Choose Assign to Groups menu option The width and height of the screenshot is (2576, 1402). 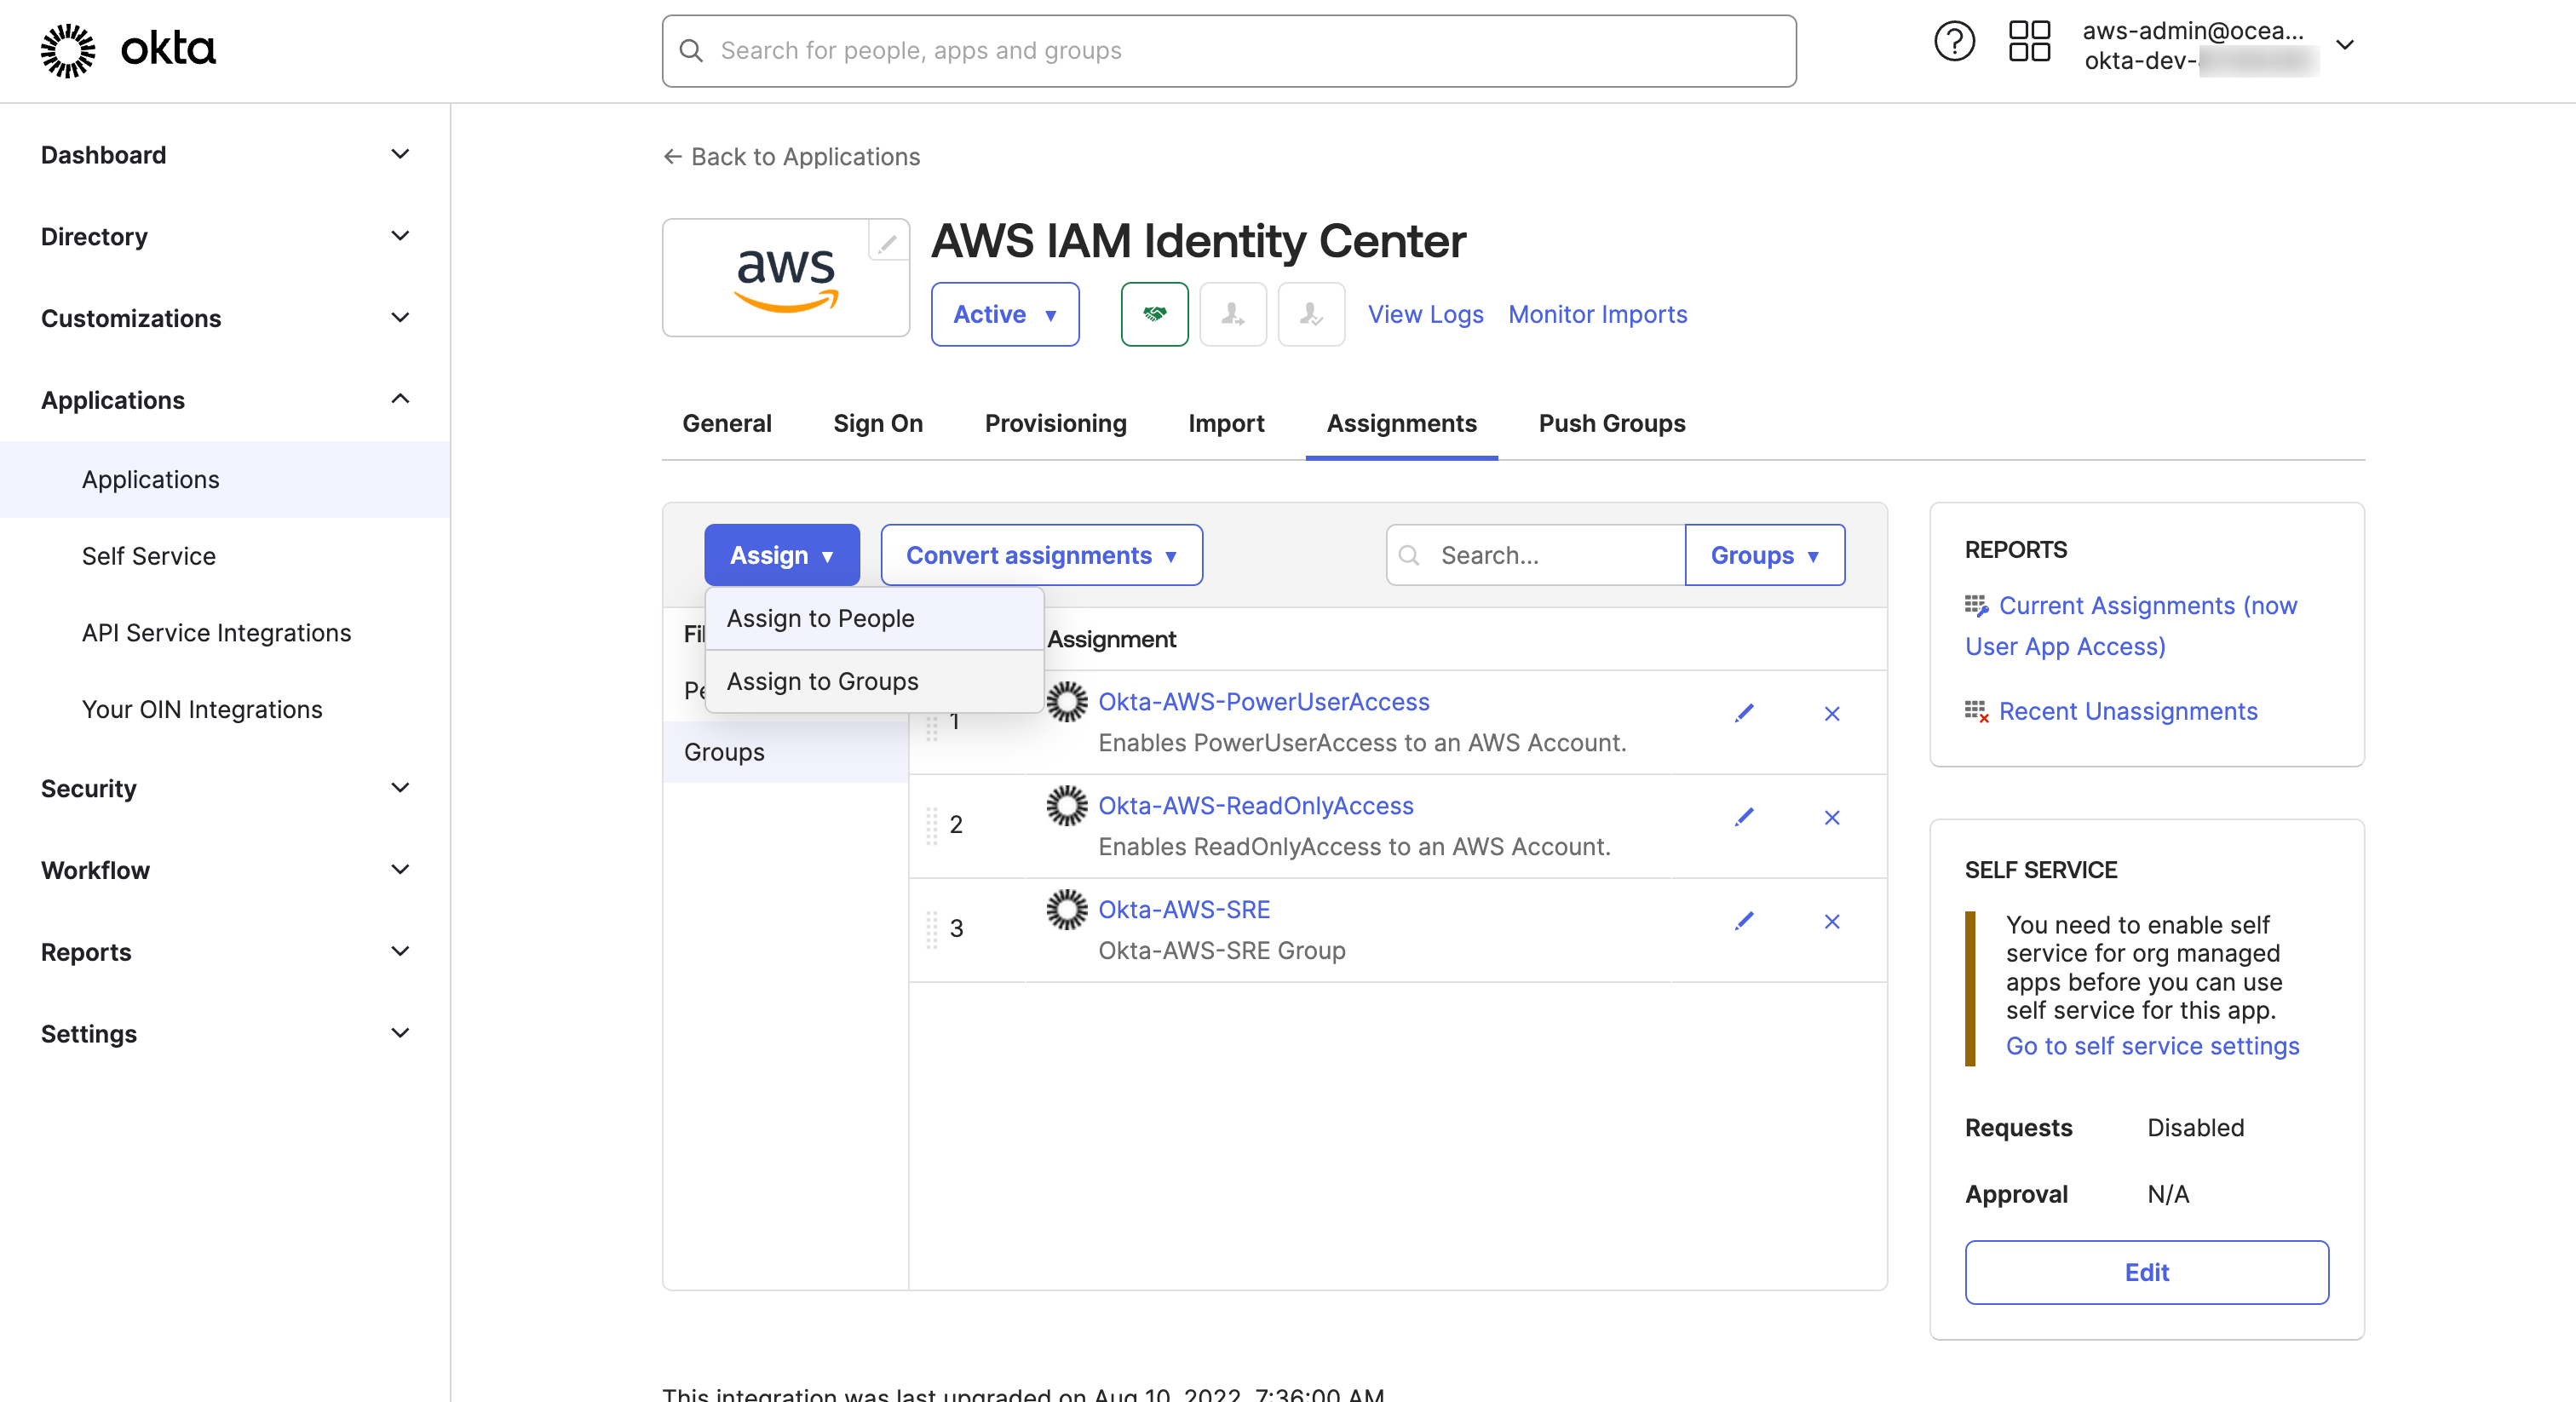pyautogui.click(x=822, y=681)
